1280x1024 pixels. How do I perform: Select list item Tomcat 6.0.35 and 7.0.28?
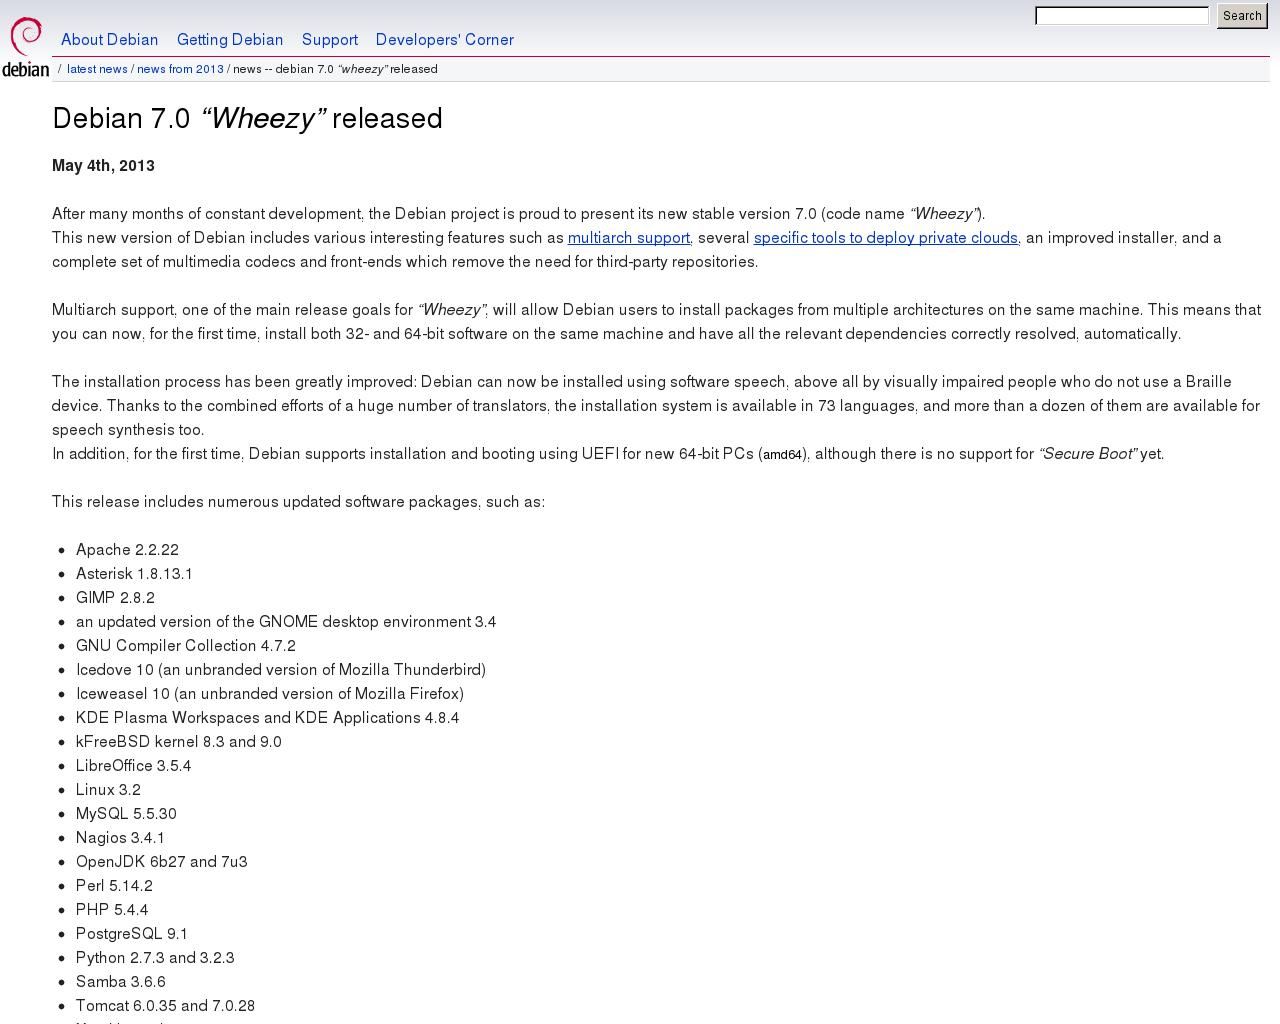click(x=165, y=1006)
